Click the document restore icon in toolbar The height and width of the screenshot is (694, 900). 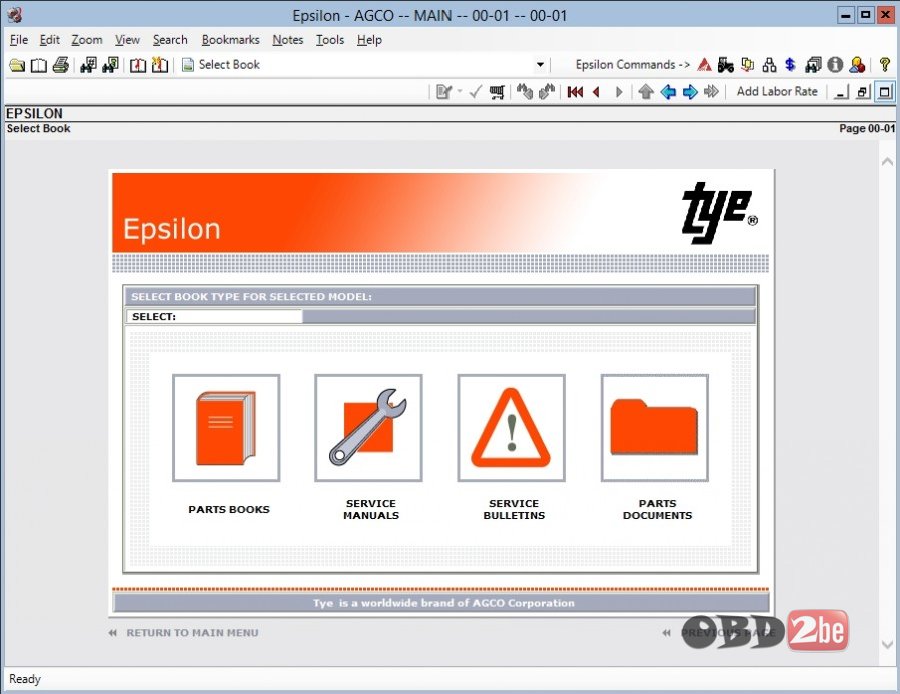pos(863,92)
